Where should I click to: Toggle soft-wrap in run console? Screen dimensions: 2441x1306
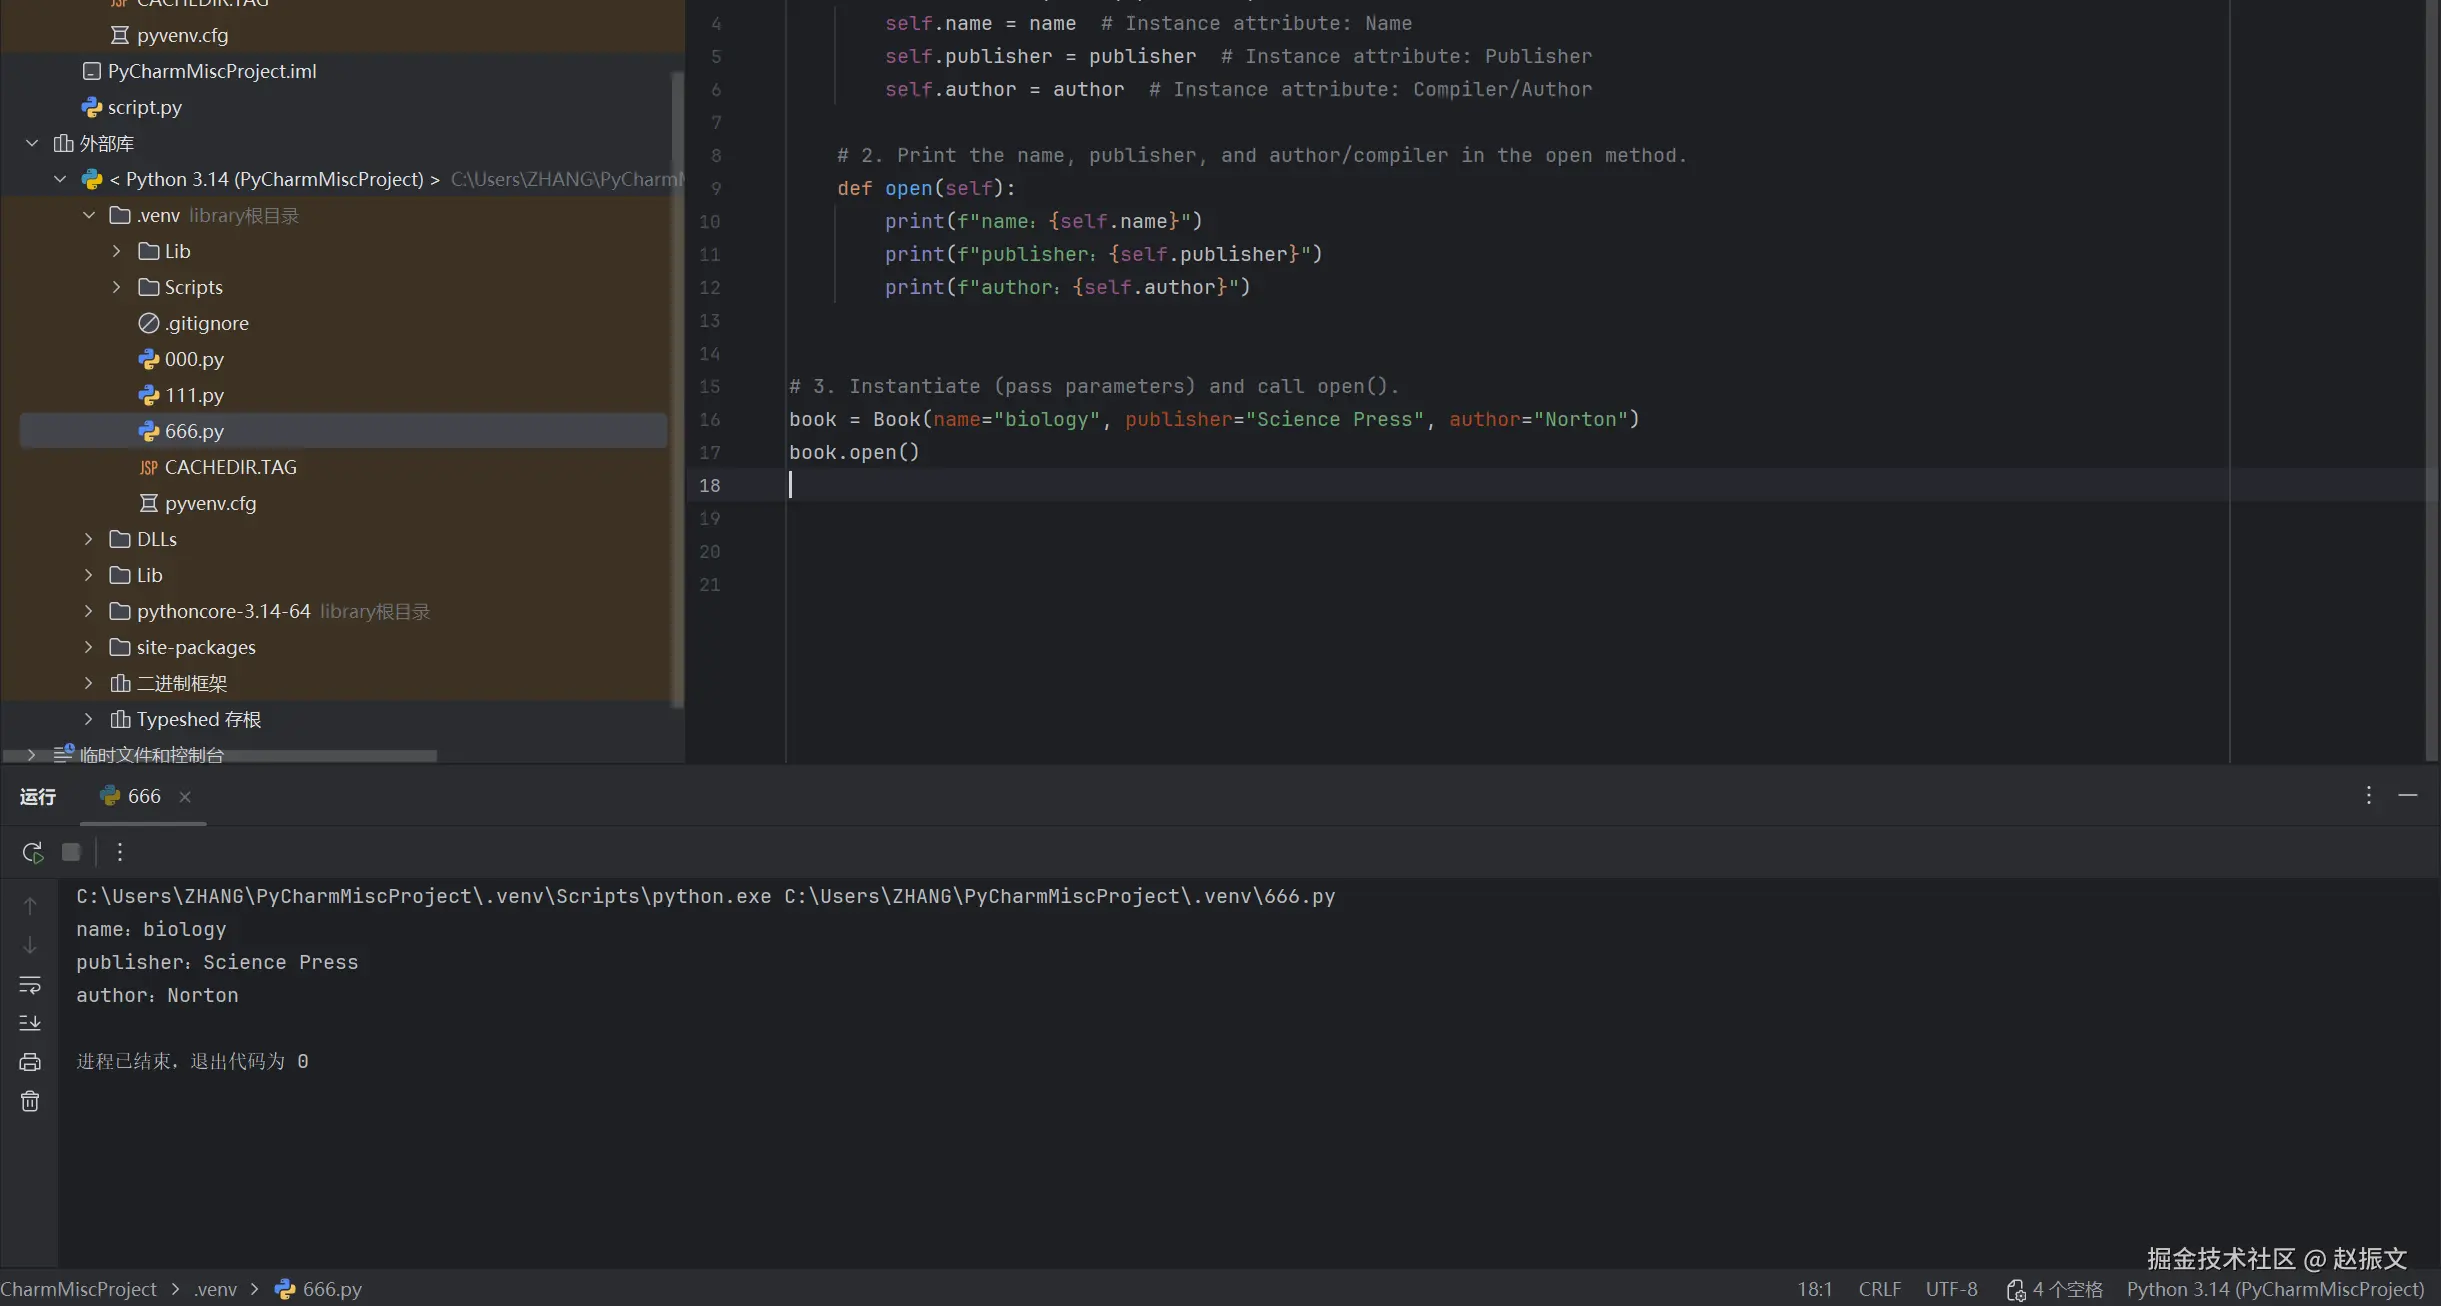pyautogui.click(x=30, y=985)
